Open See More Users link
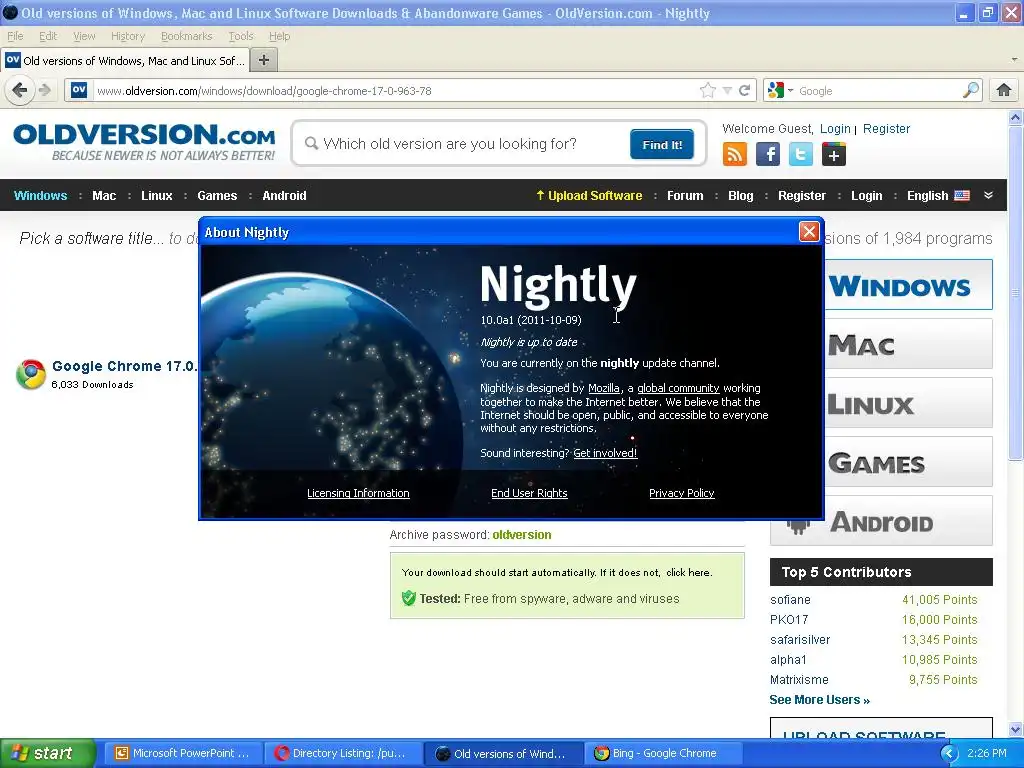This screenshot has width=1024, height=768. [x=819, y=699]
